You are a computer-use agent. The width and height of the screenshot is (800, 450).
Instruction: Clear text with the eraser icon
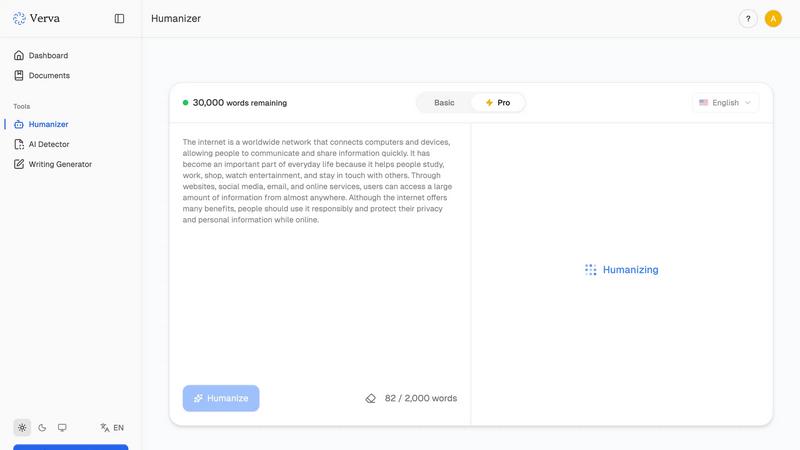[x=370, y=398]
